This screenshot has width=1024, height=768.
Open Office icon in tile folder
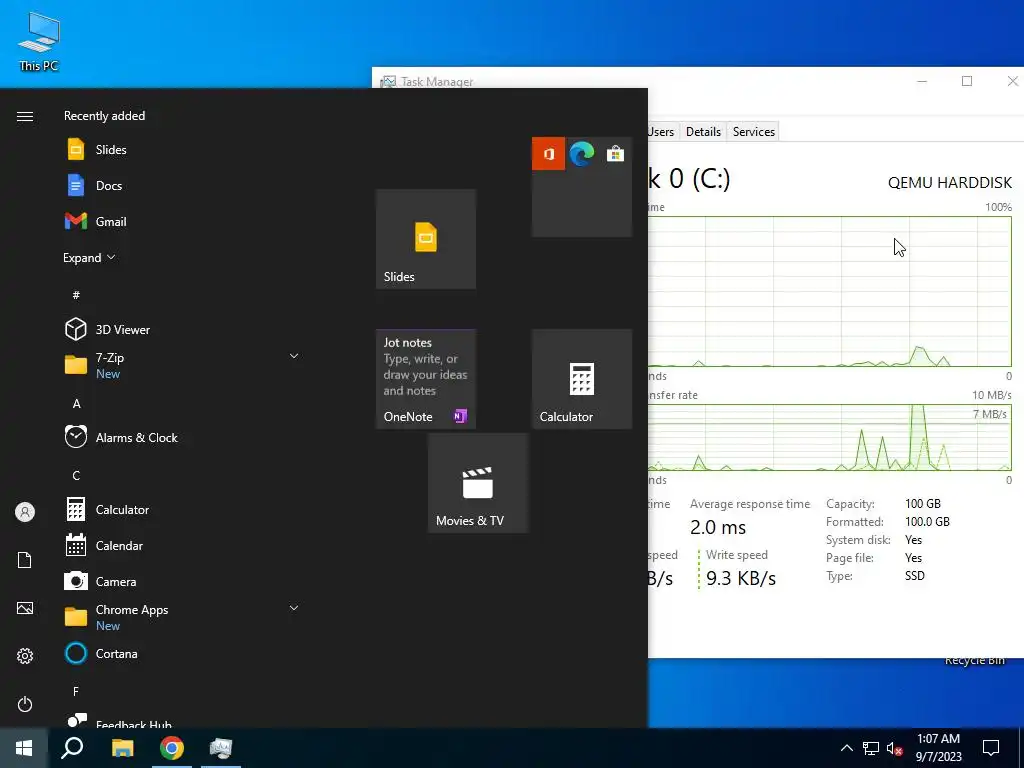548,154
